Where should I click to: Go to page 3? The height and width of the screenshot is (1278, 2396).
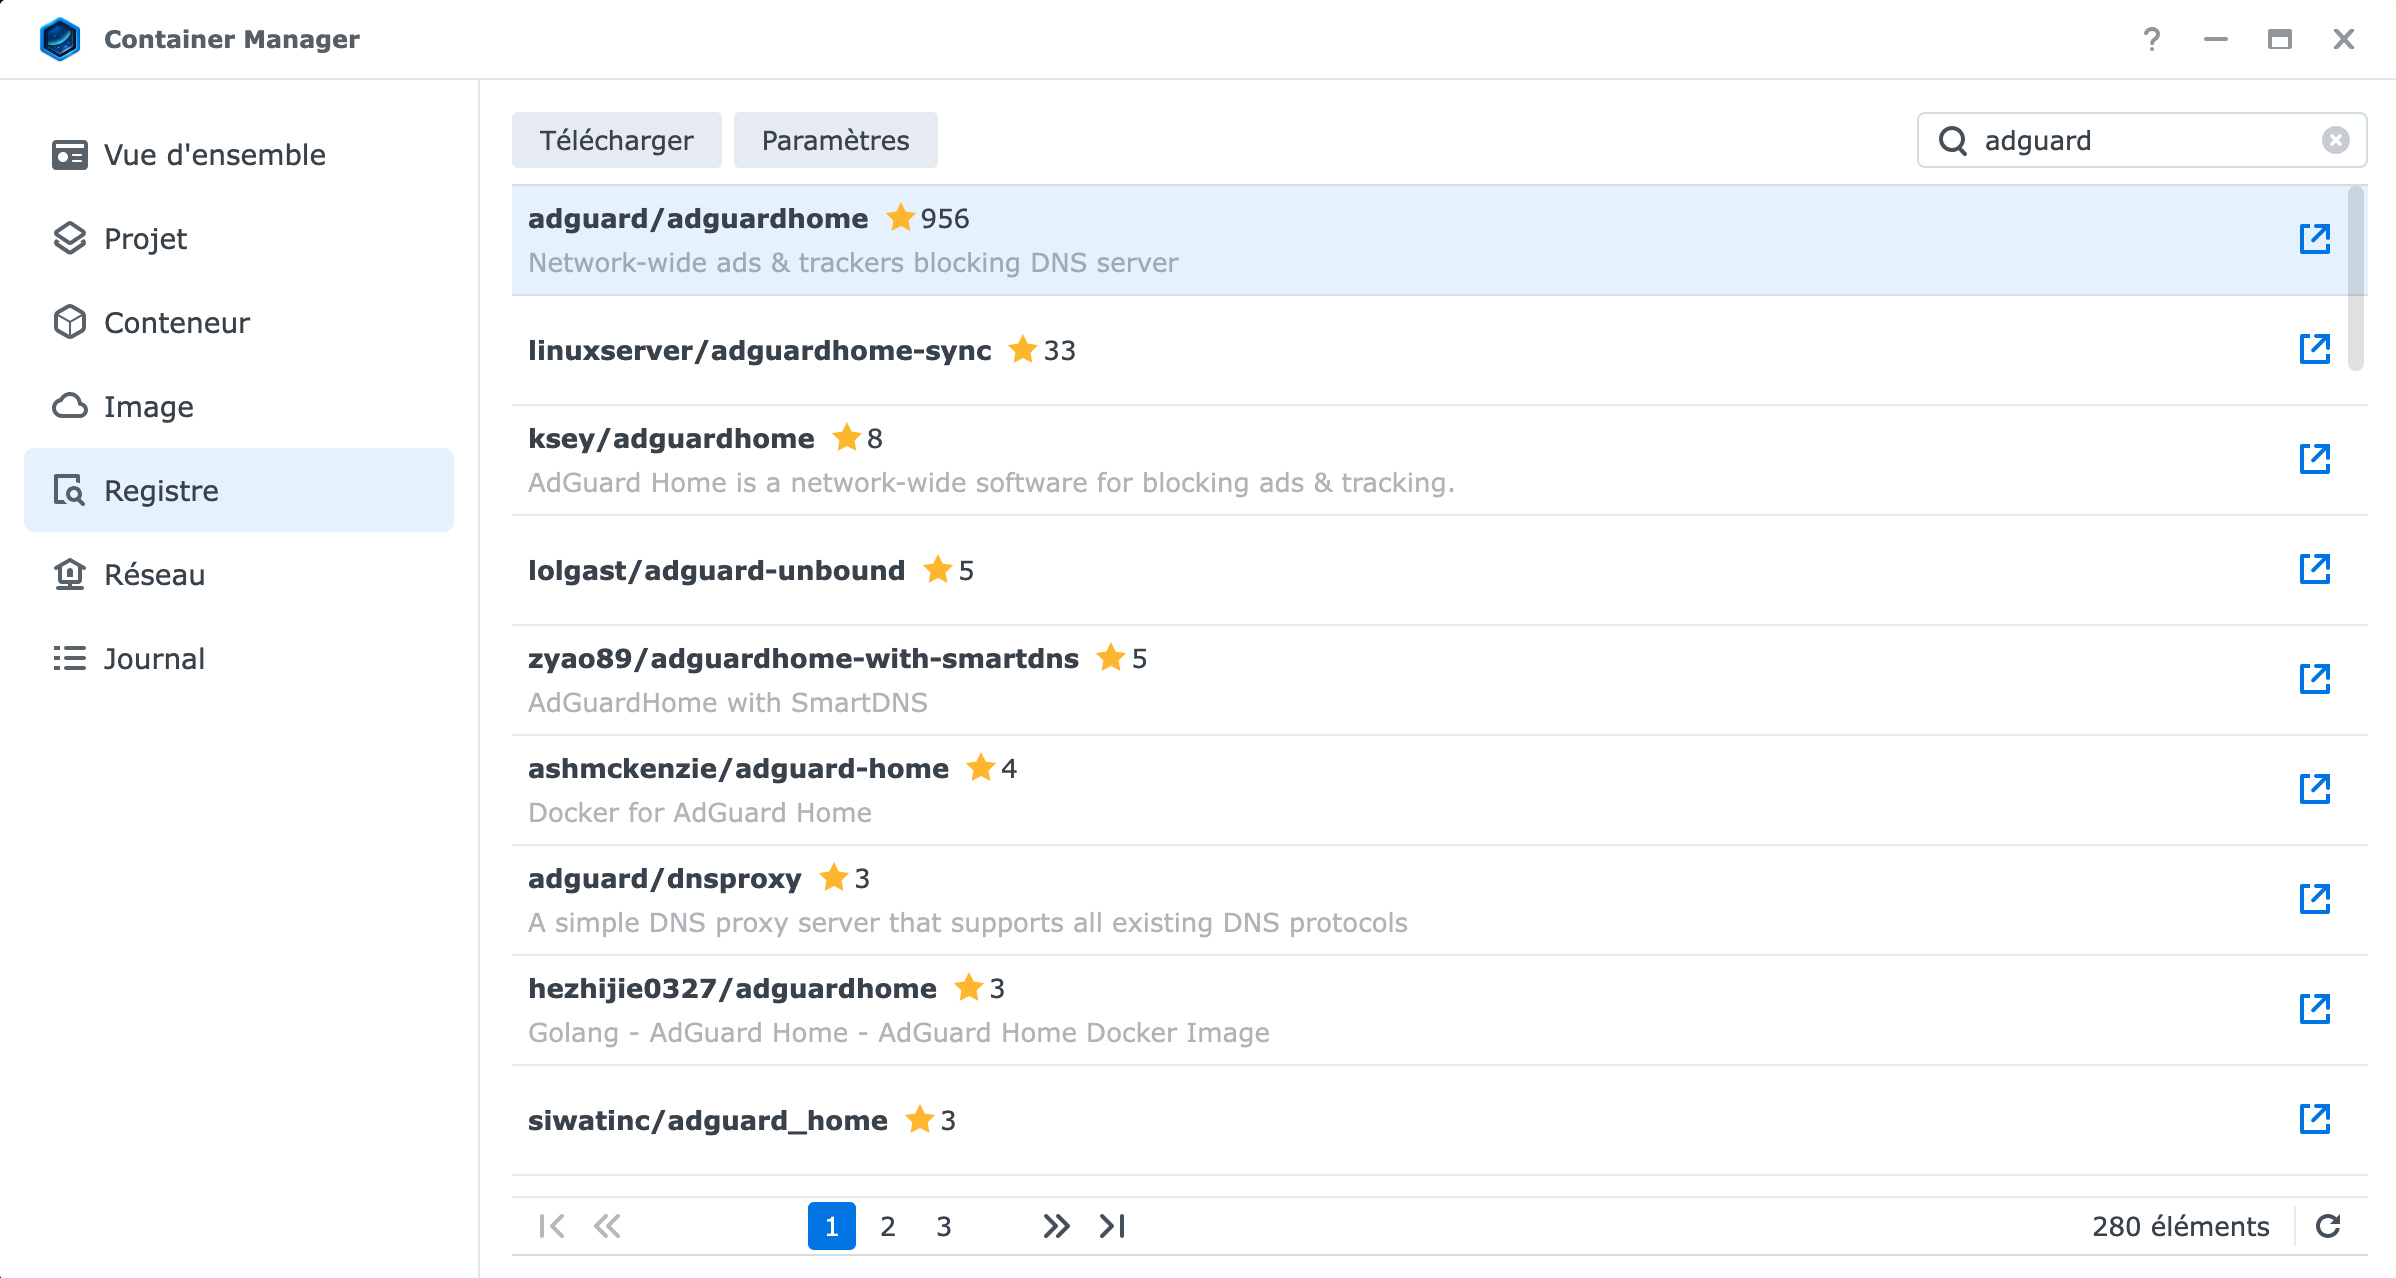pyautogui.click(x=943, y=1226)
